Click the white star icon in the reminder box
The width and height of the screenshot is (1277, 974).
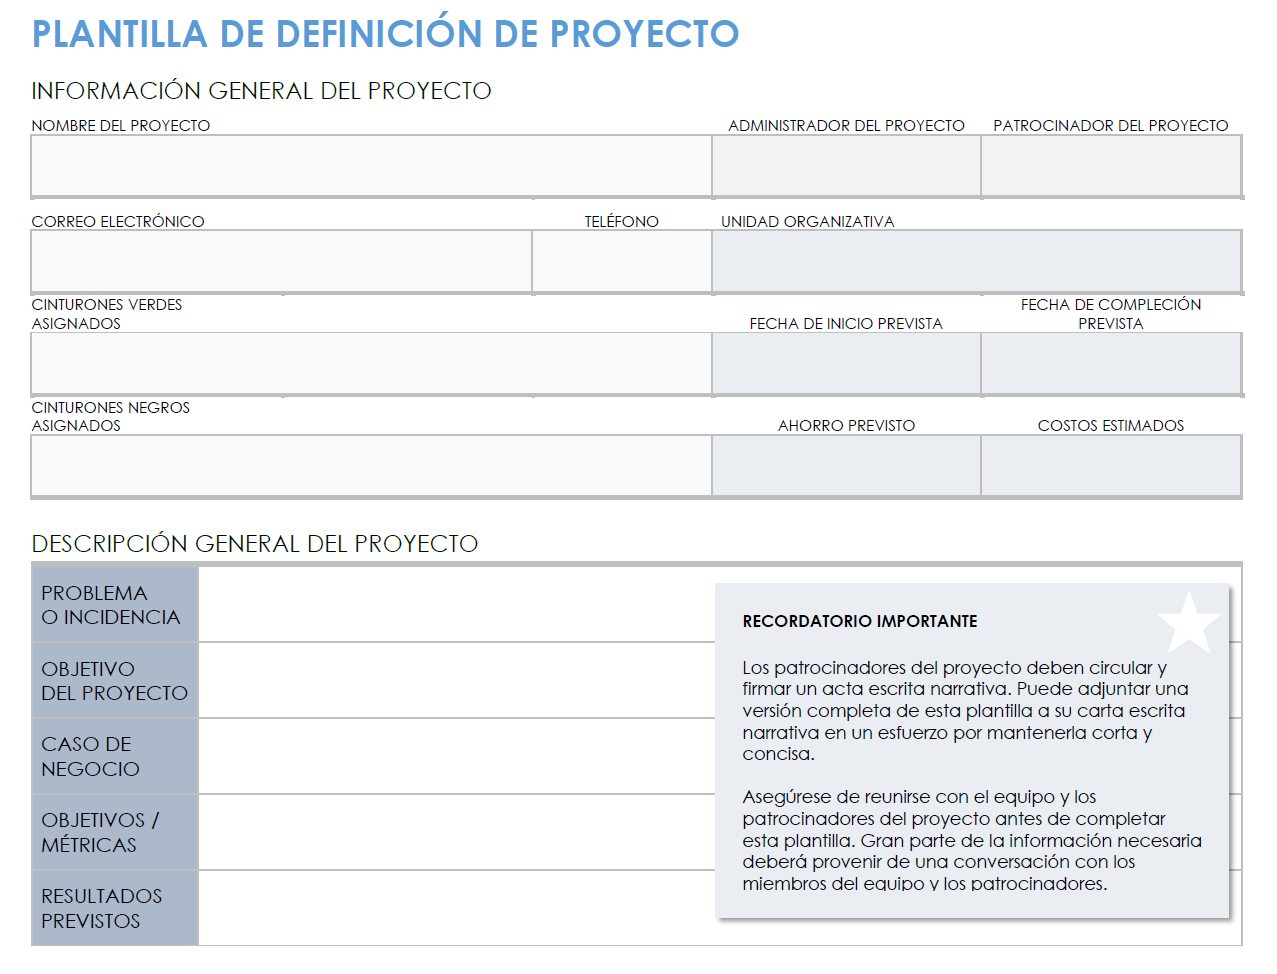point(1189,622)
